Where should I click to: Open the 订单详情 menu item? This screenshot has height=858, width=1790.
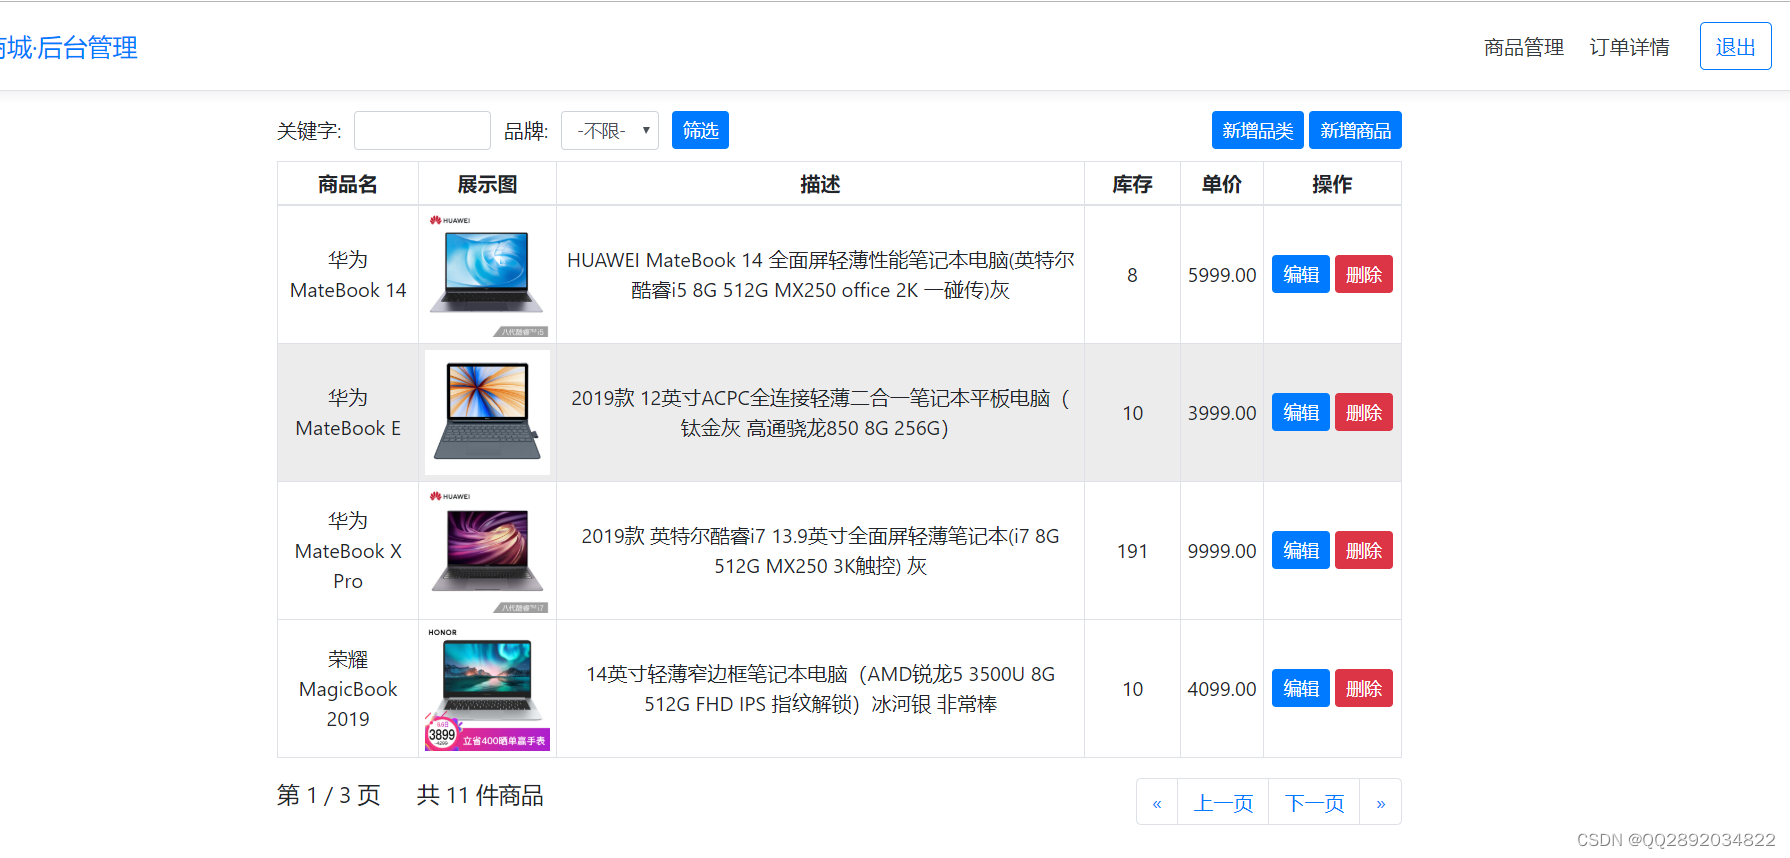point(1629,47)
